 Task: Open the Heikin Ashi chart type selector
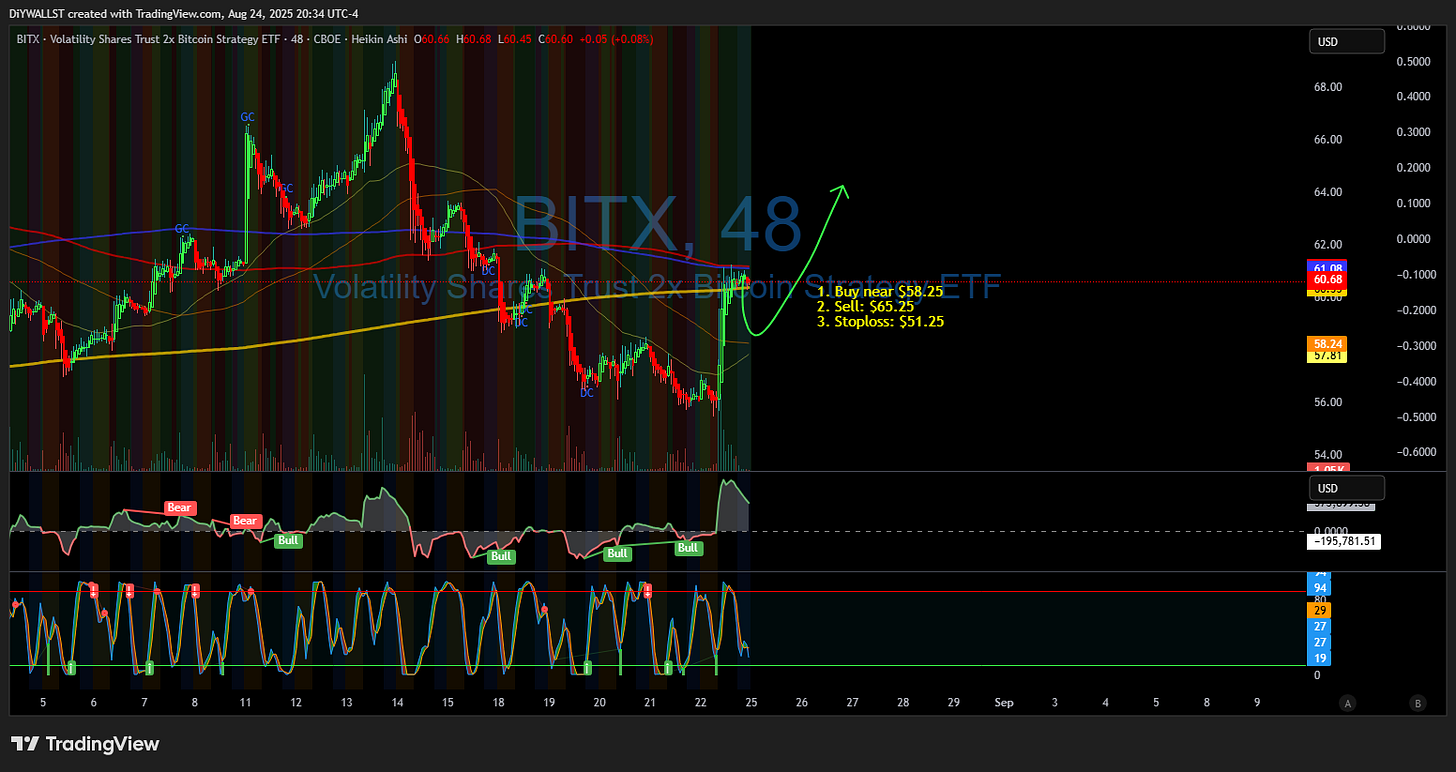point(379,39)
